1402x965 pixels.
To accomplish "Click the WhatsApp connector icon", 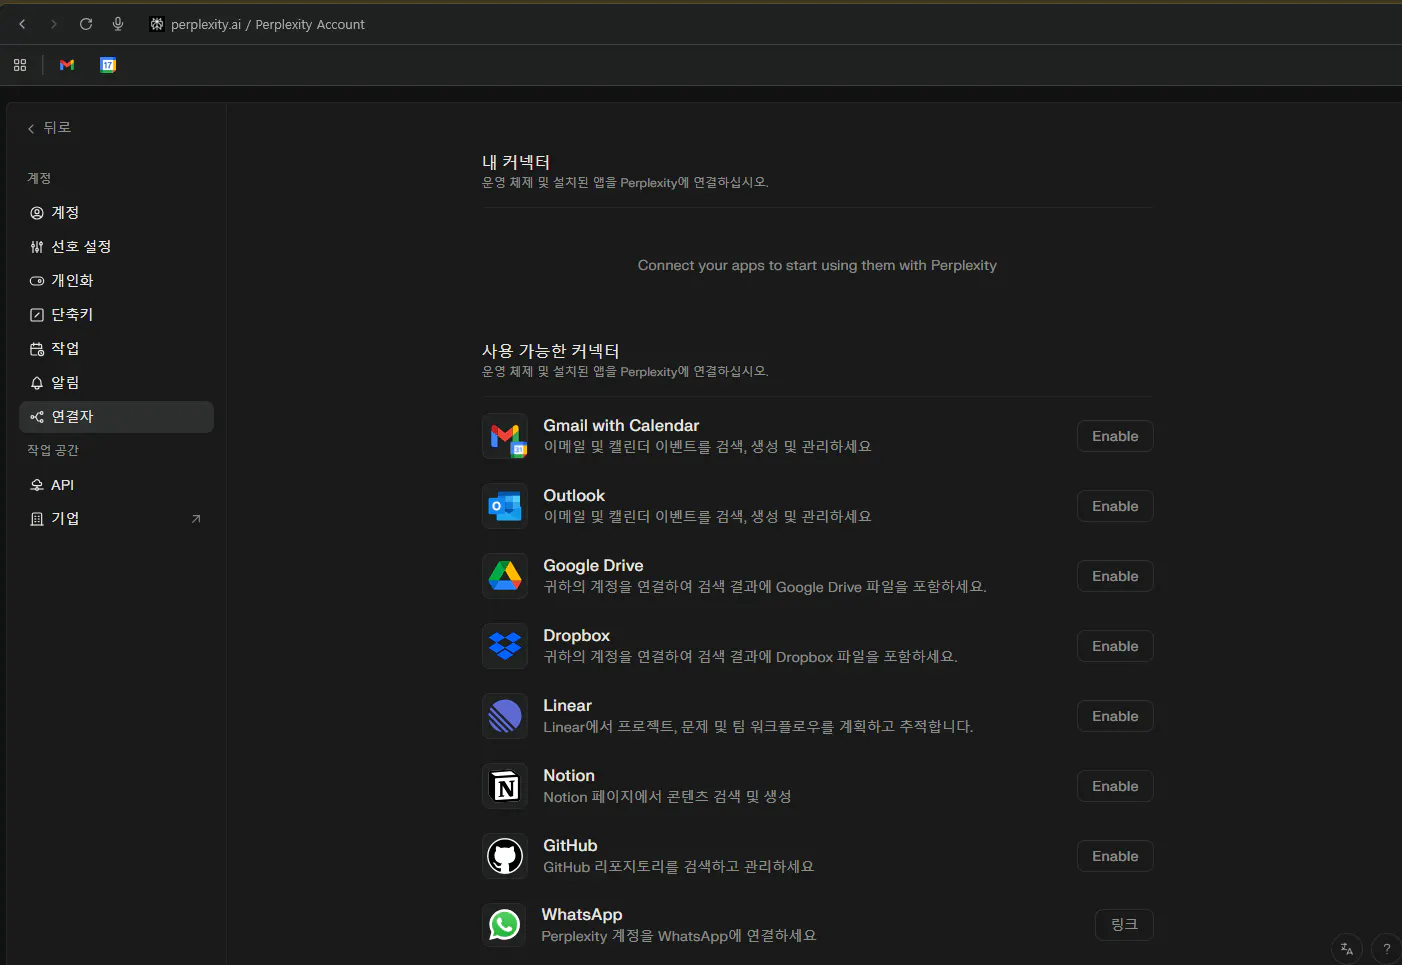I will [505, 925].
